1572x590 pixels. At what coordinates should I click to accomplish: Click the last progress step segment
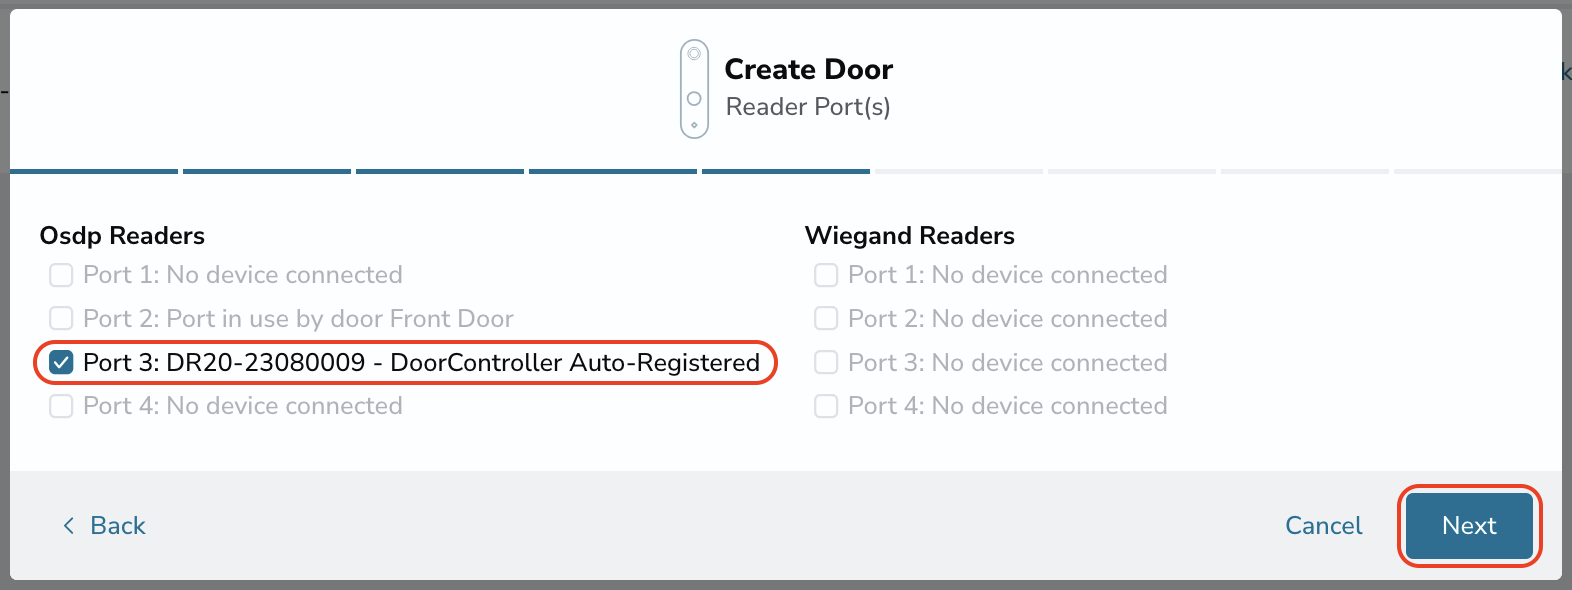[x=1478, y=171]
